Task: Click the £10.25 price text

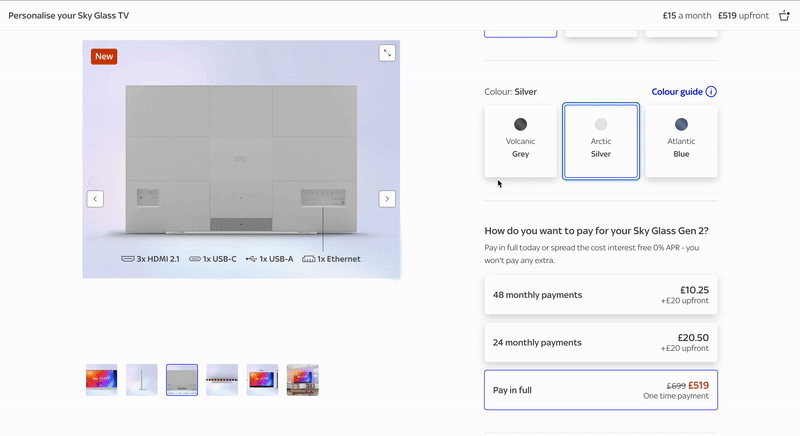Action: pyautogui.click(x=694, y=290)
